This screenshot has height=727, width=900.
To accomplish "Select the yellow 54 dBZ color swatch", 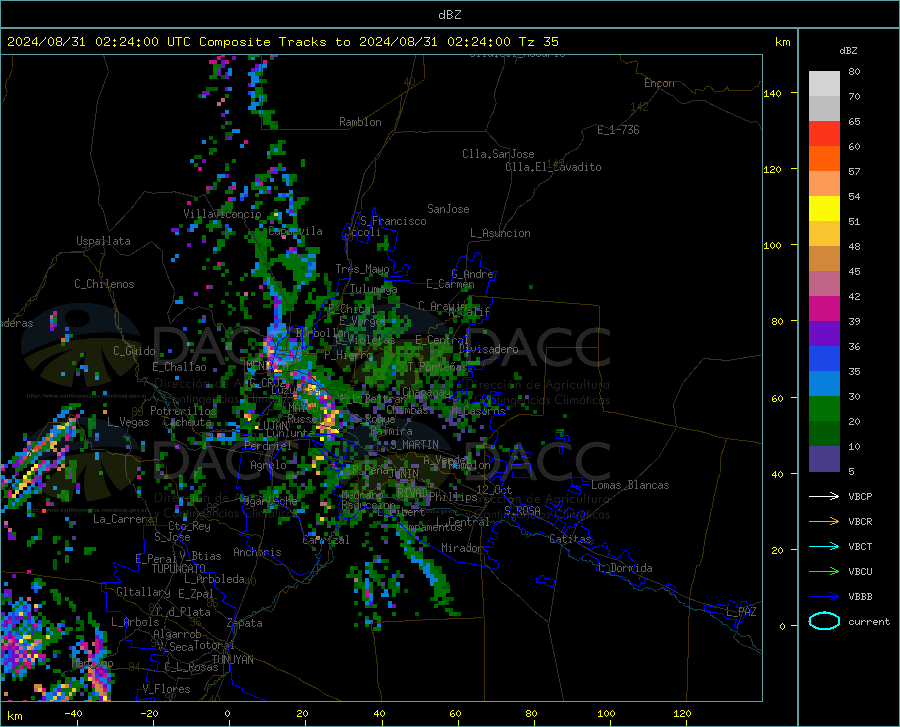I will coord(824,209).
